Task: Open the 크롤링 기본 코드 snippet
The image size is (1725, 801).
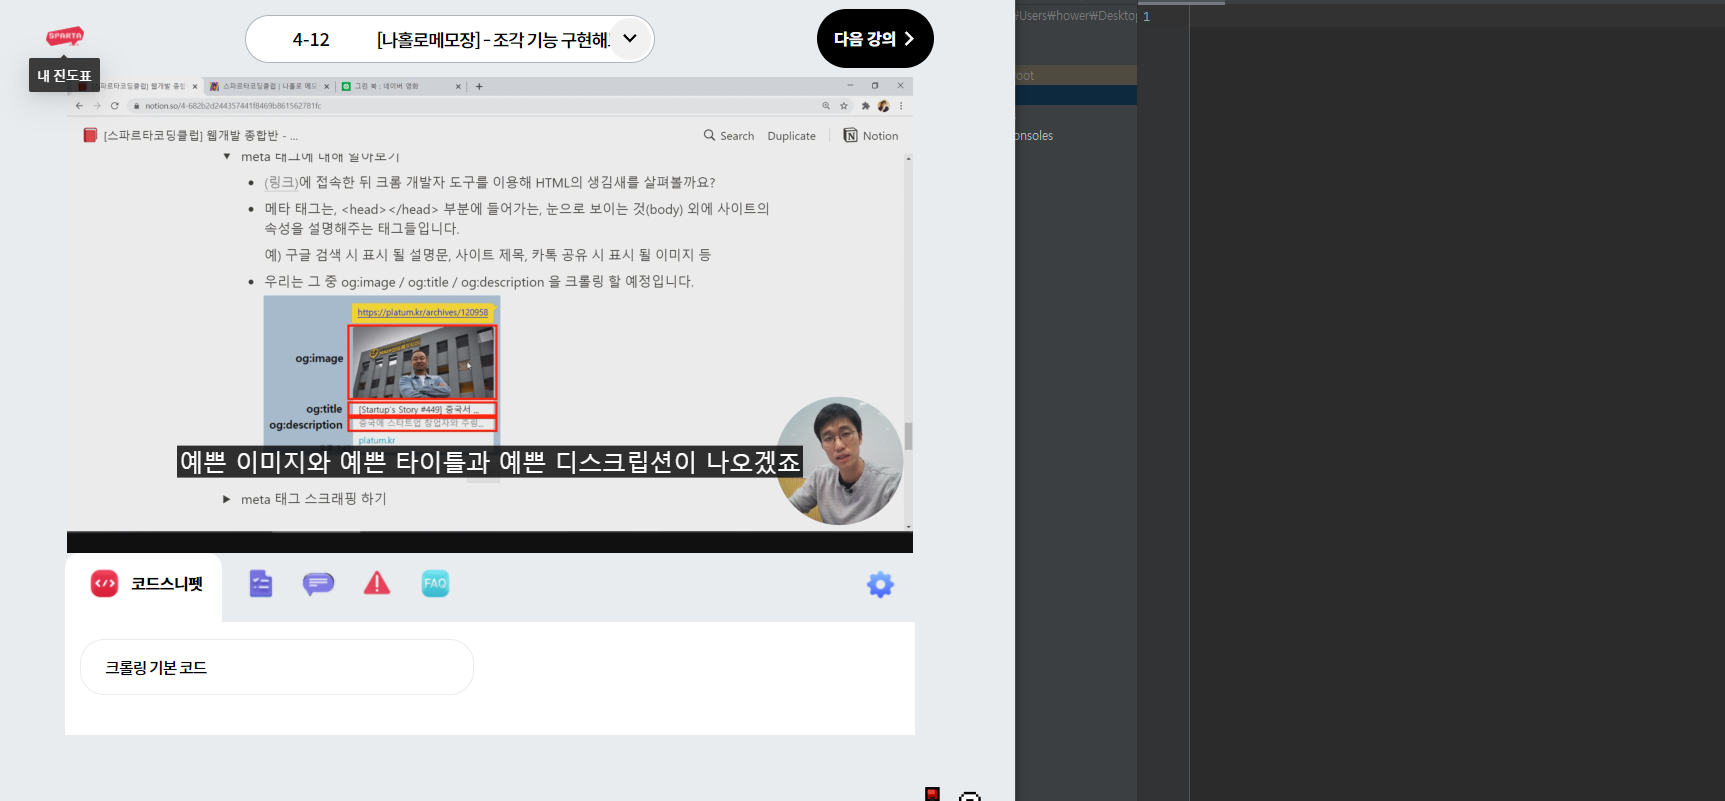Action: pyautogui.click(x=277, y=667)
